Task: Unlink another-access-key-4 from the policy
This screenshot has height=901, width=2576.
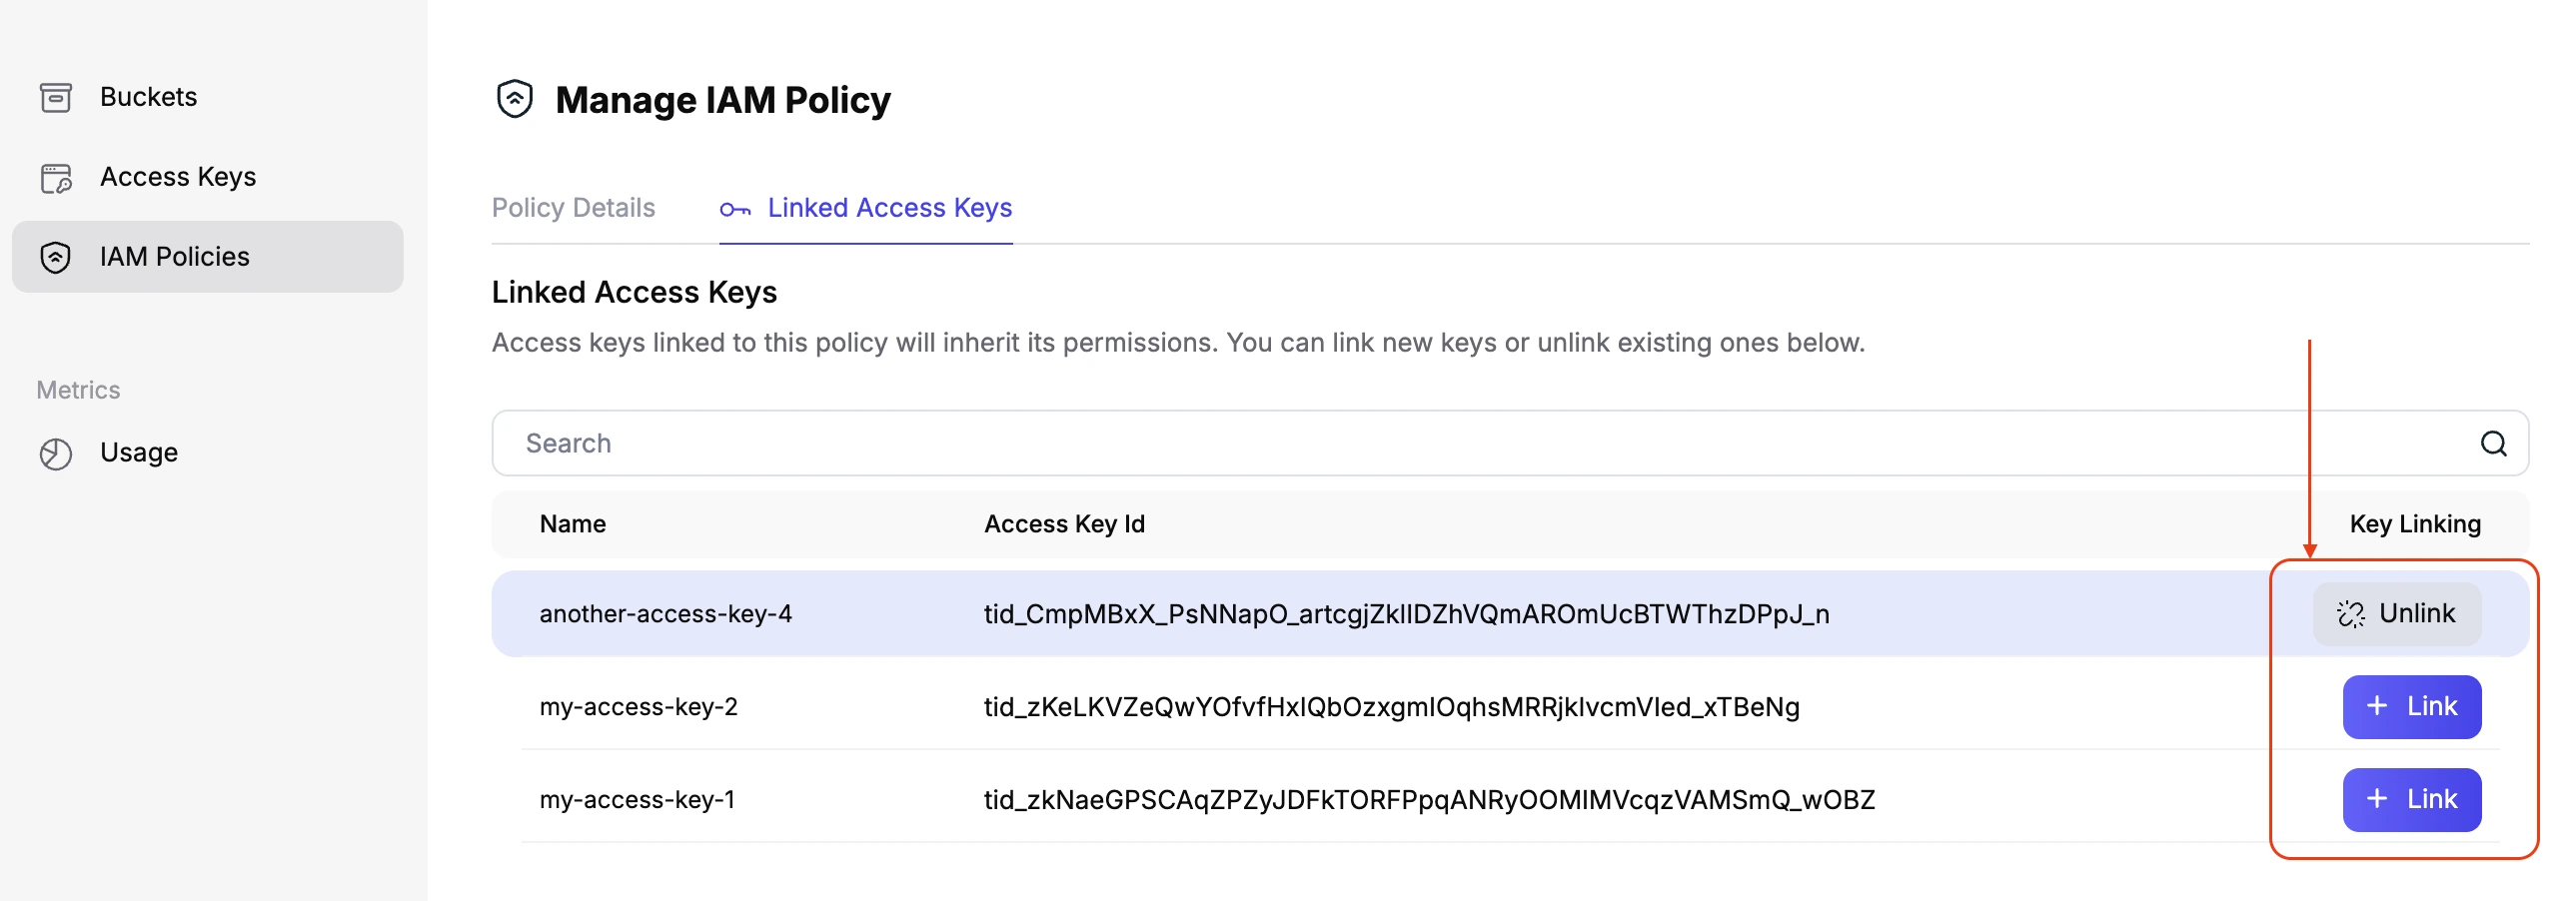Action: point(2396,613)
